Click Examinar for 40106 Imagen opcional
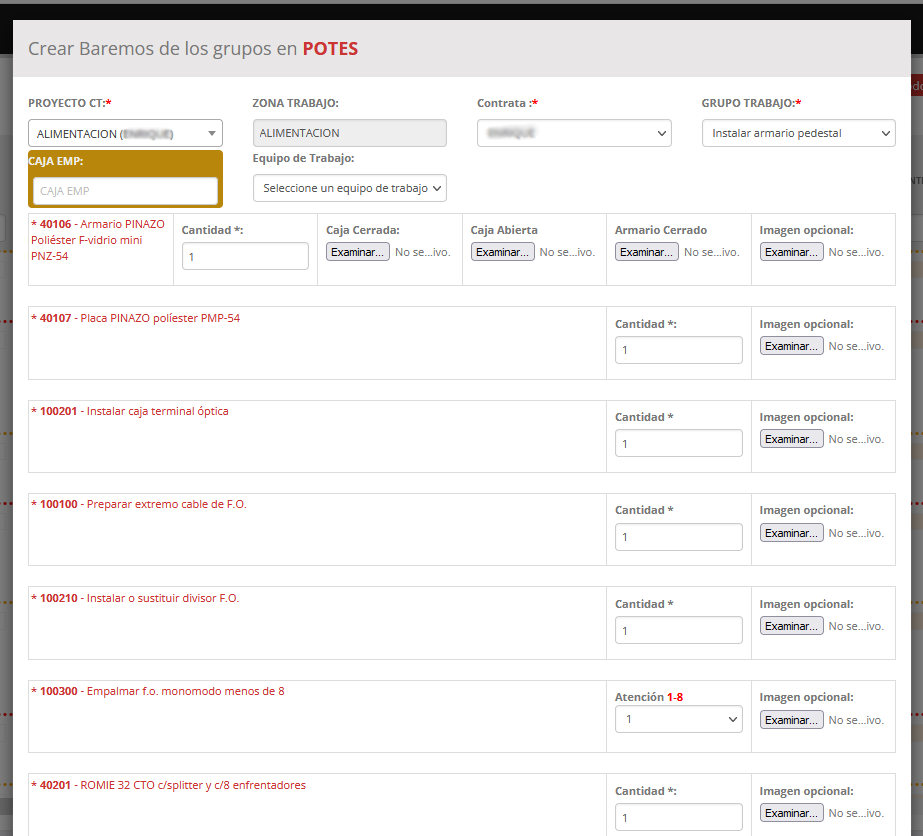This screenshot has height=836, width=923. [x=792, y=252]
